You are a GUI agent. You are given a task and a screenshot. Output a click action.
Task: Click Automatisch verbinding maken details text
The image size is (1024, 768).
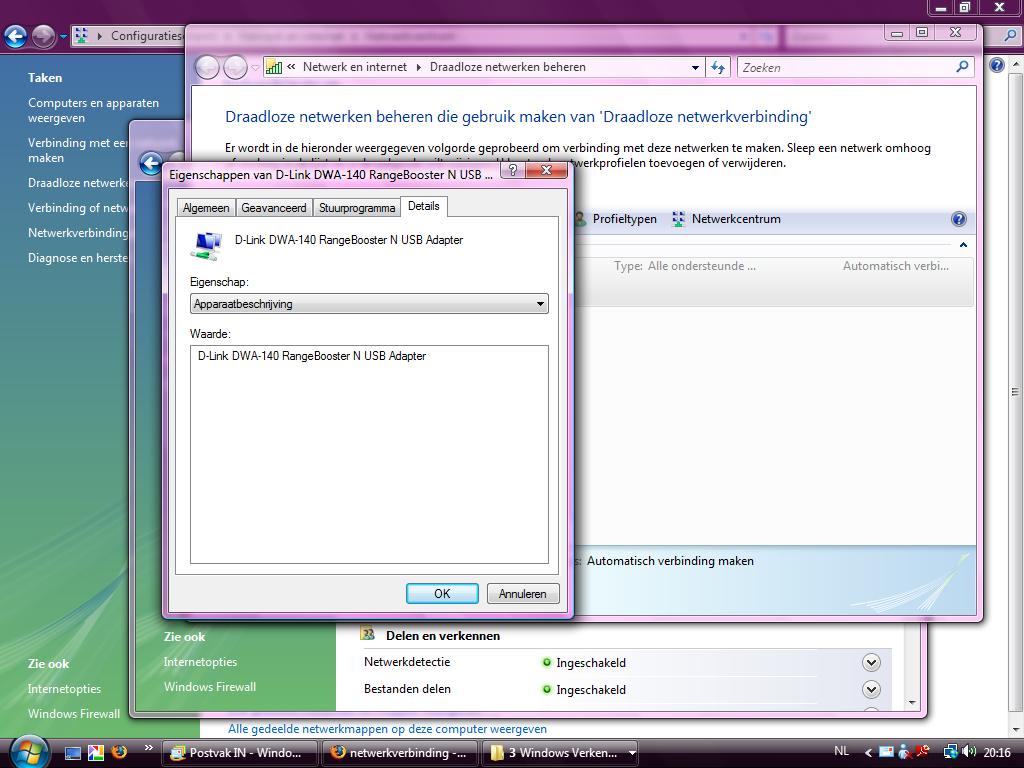pos(670,561)
